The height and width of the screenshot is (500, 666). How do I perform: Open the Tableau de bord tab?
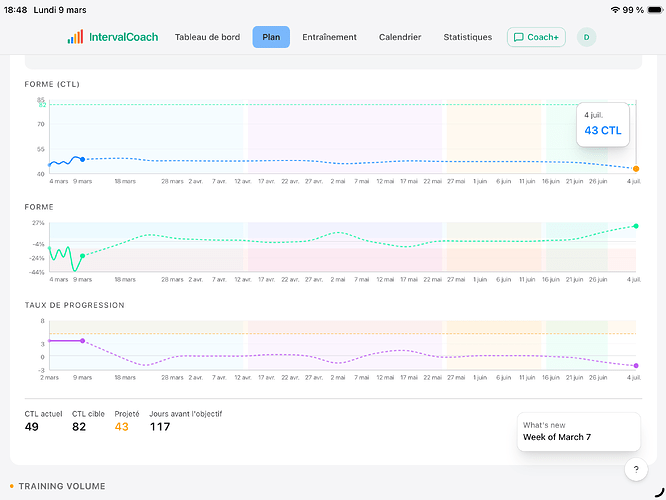coord(207,37)
